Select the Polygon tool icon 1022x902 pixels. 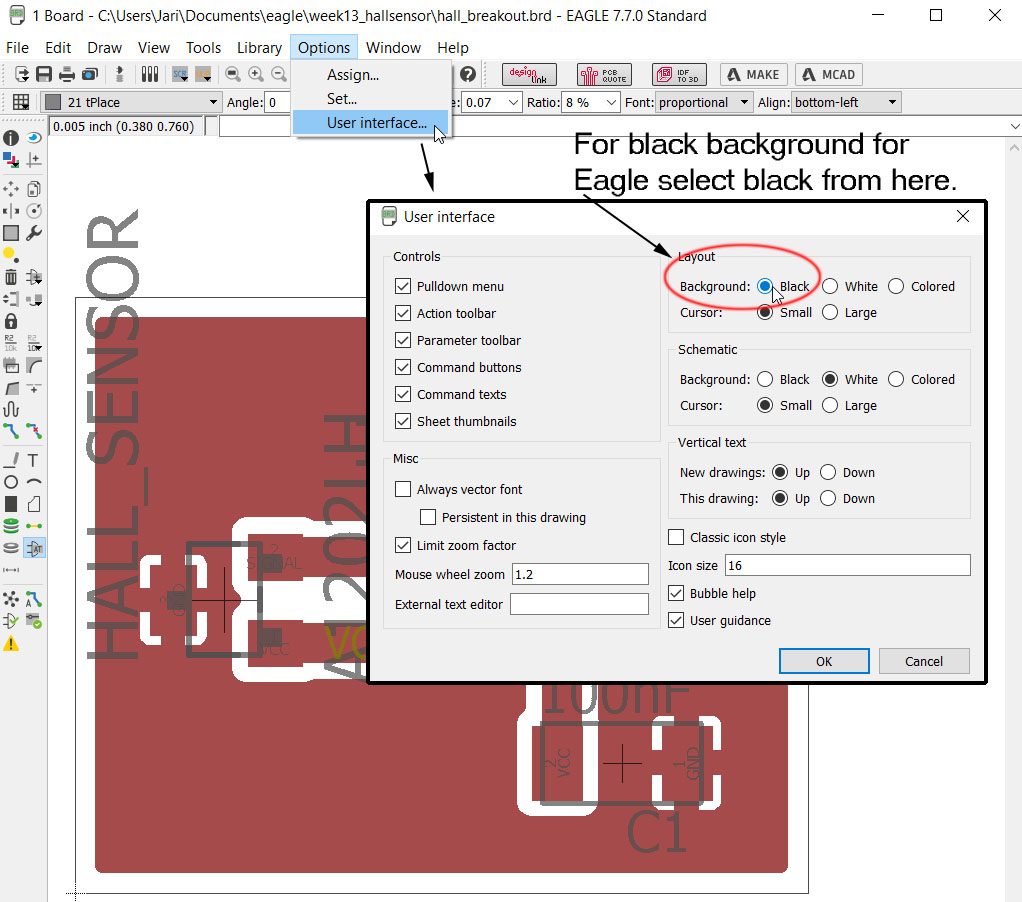34,504
